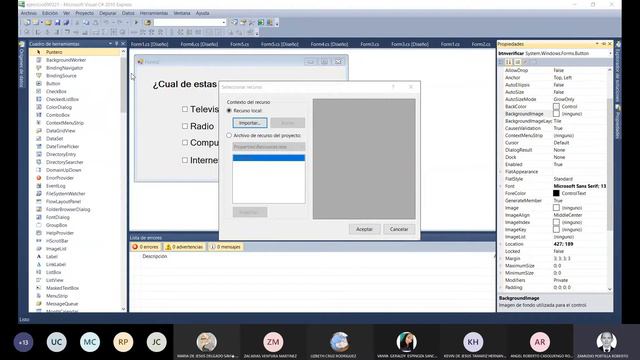Screen dimensions: 640x360
Task: Show the 0 mensajes filter
Action: tap(225, 247)
